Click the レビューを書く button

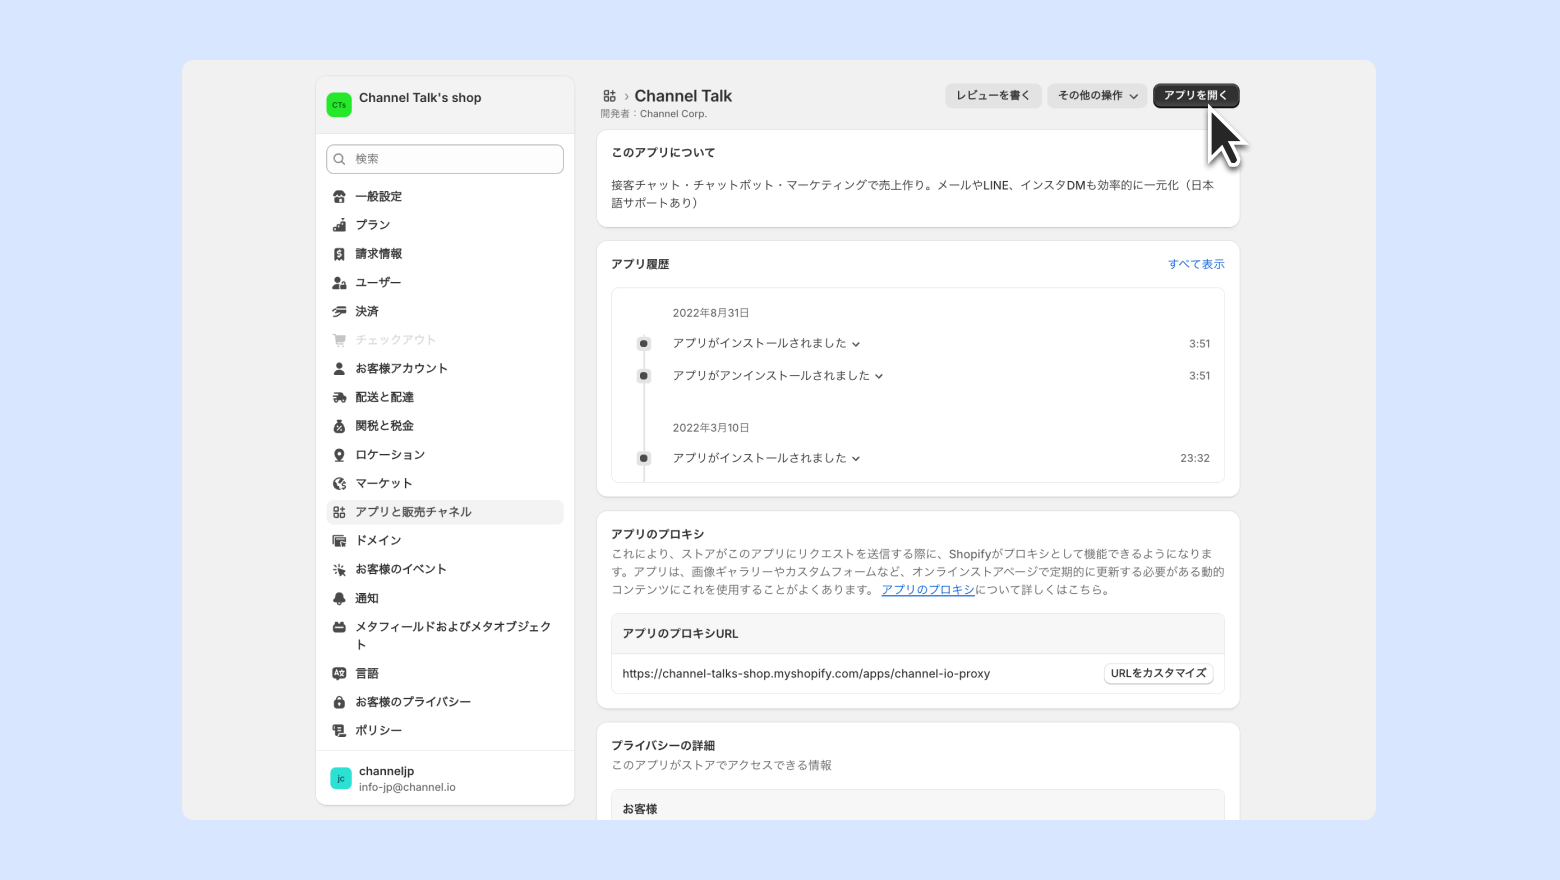[993, 96]
